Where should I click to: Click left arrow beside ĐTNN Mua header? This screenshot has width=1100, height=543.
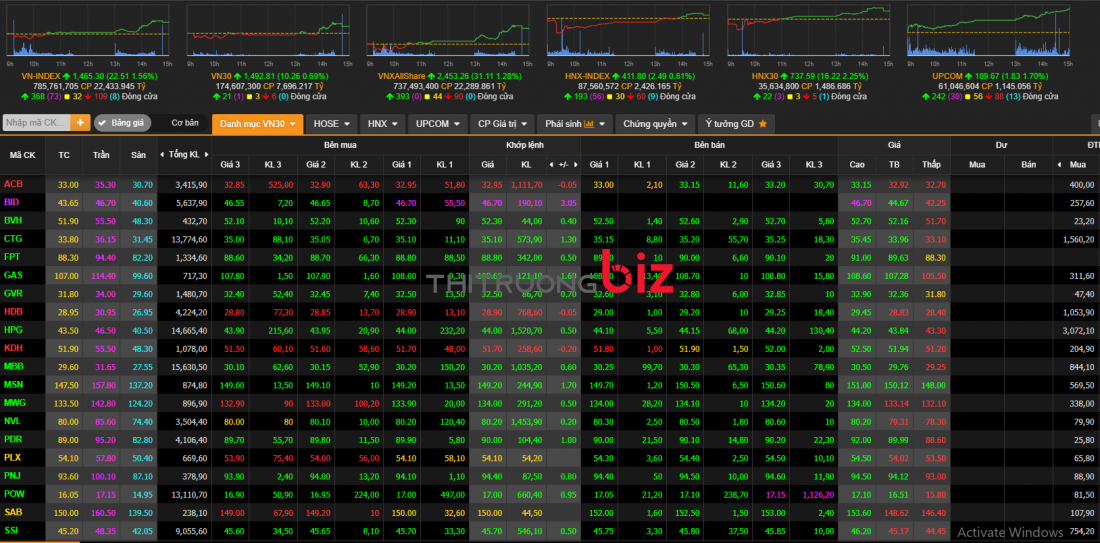[1060, 165]
